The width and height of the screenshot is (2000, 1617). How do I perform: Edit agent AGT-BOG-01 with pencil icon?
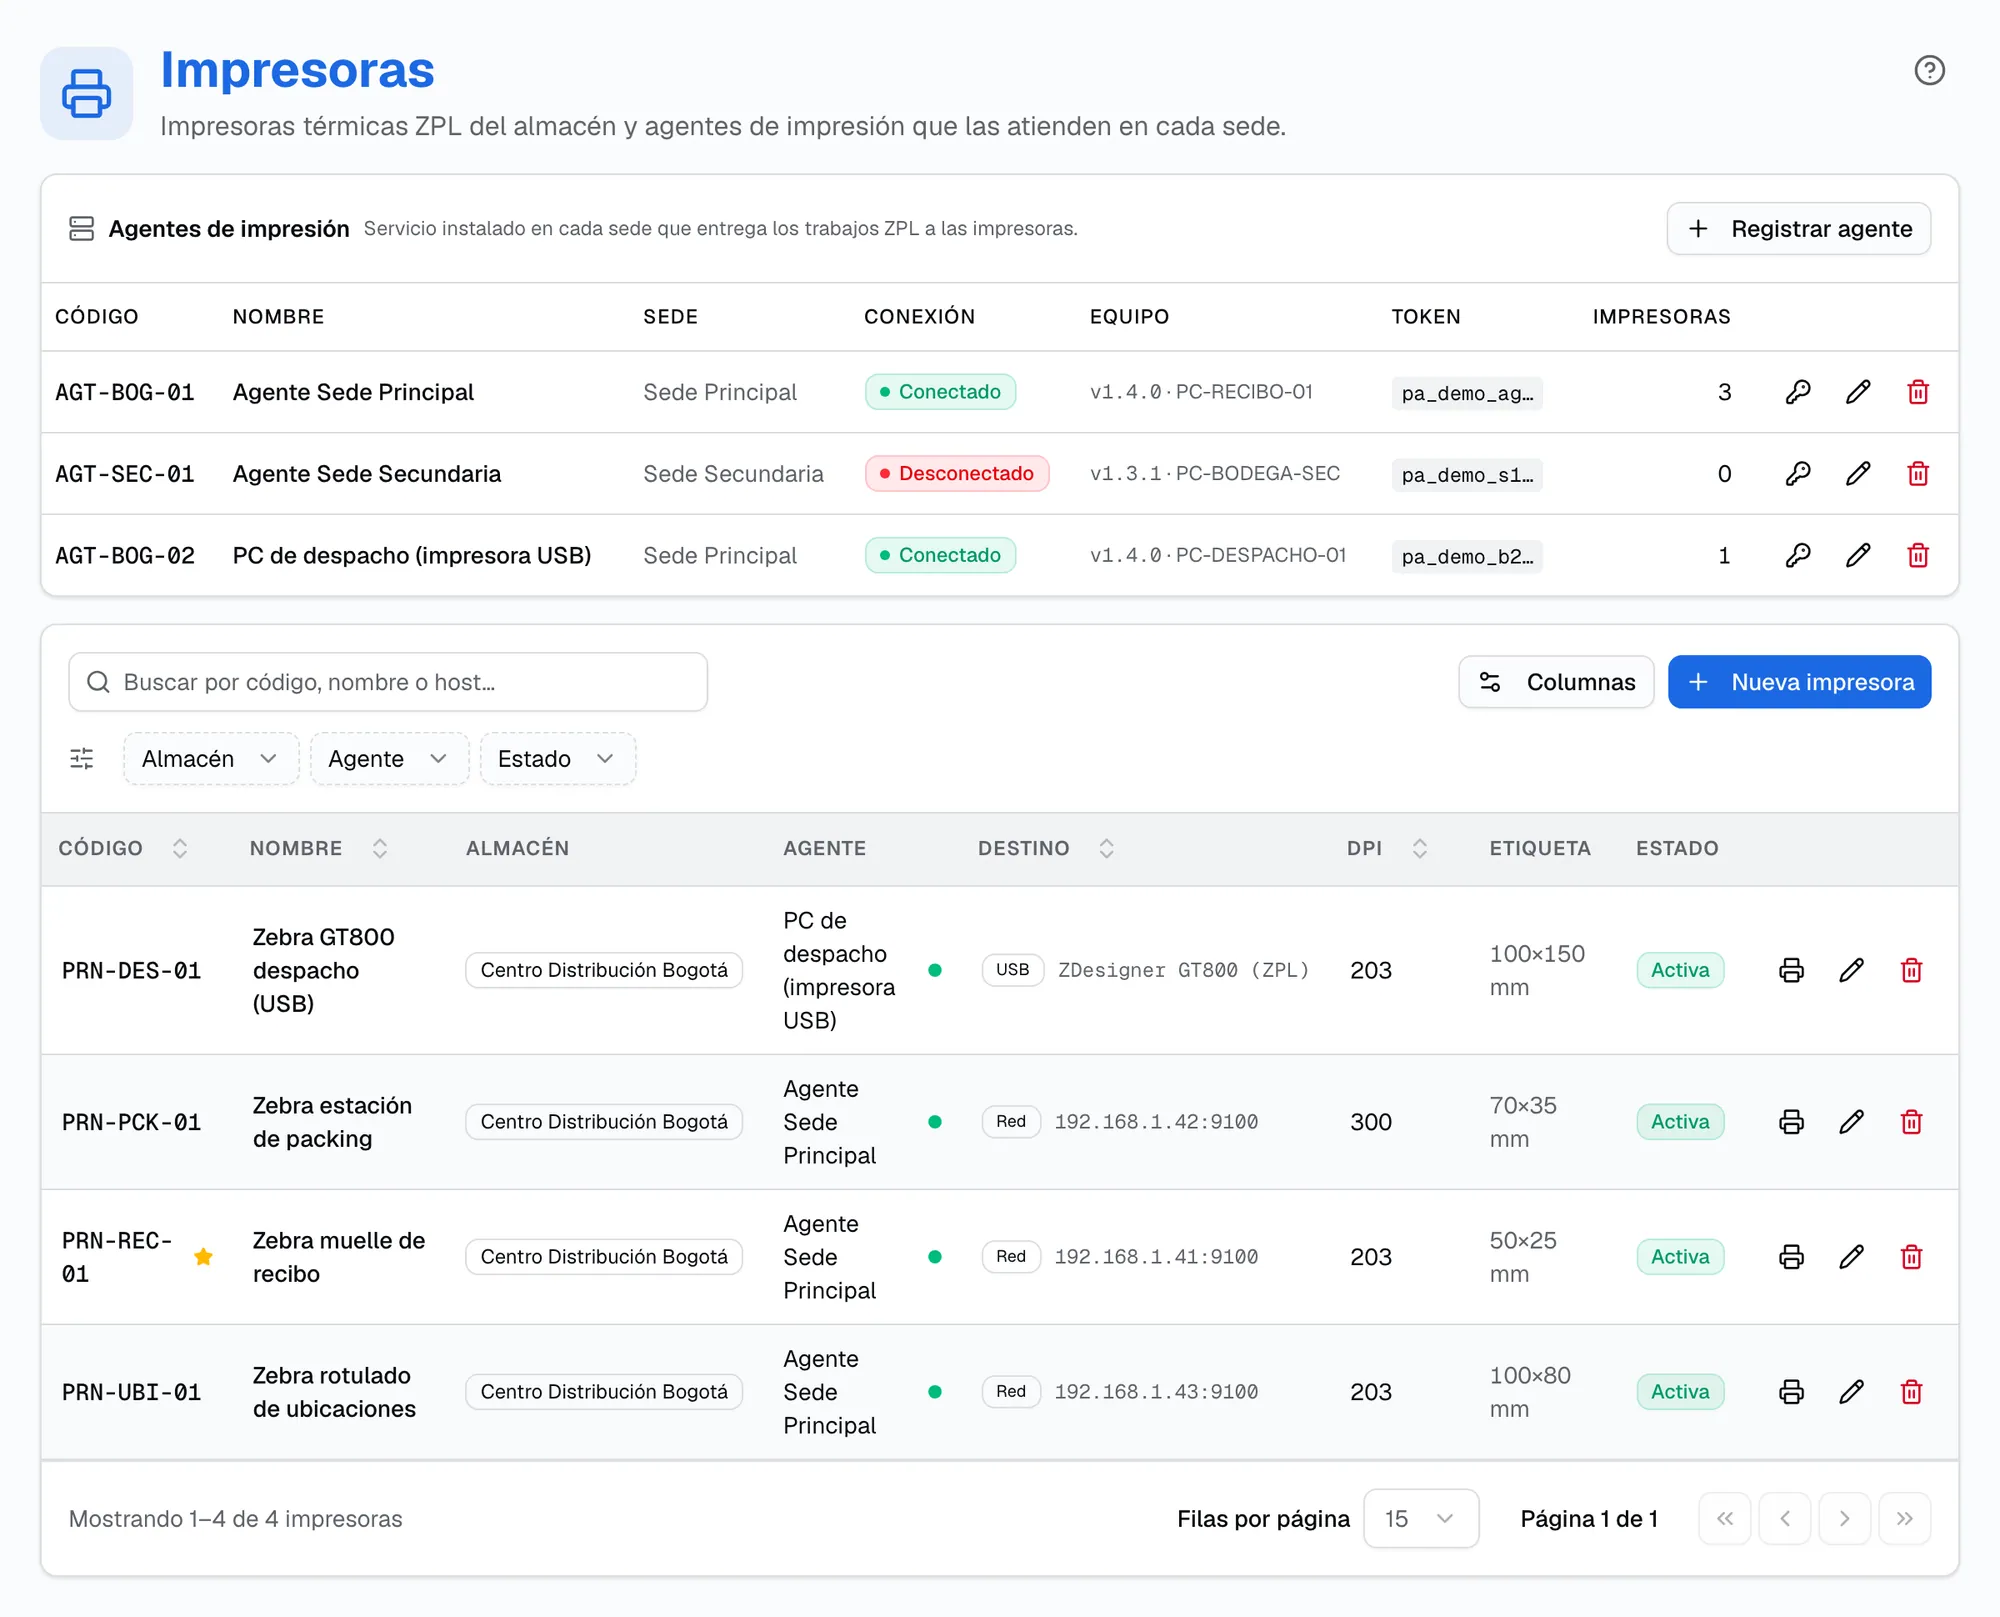[x=1858, y=392]
